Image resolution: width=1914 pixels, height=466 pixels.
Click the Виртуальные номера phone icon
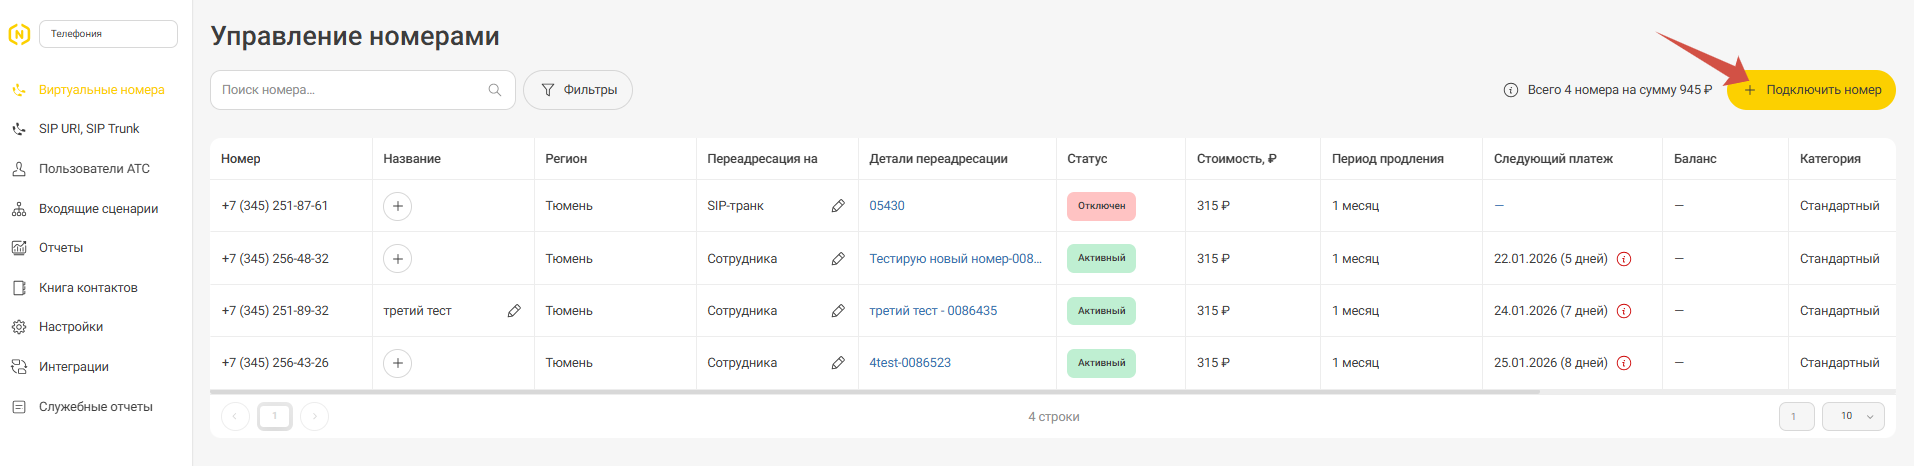[19, 90]
